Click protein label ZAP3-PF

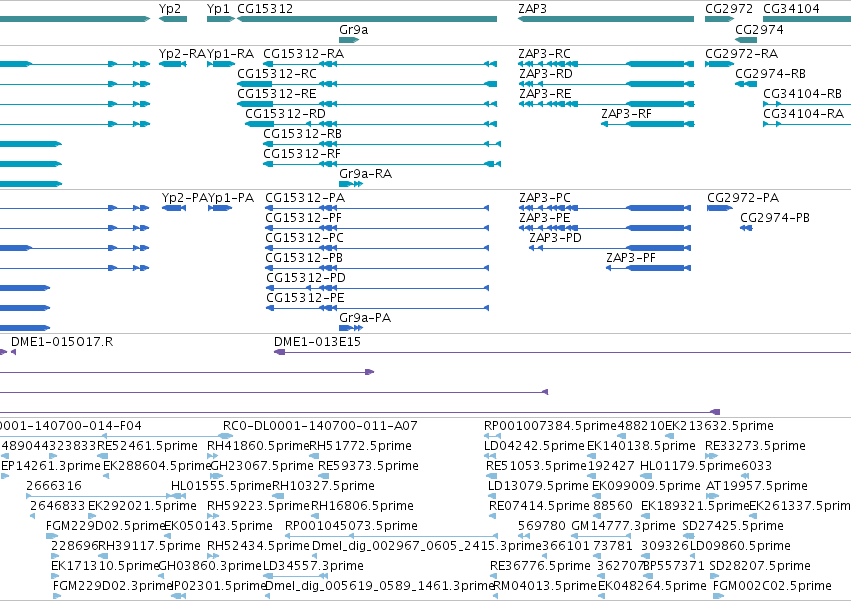coord(631,258)
